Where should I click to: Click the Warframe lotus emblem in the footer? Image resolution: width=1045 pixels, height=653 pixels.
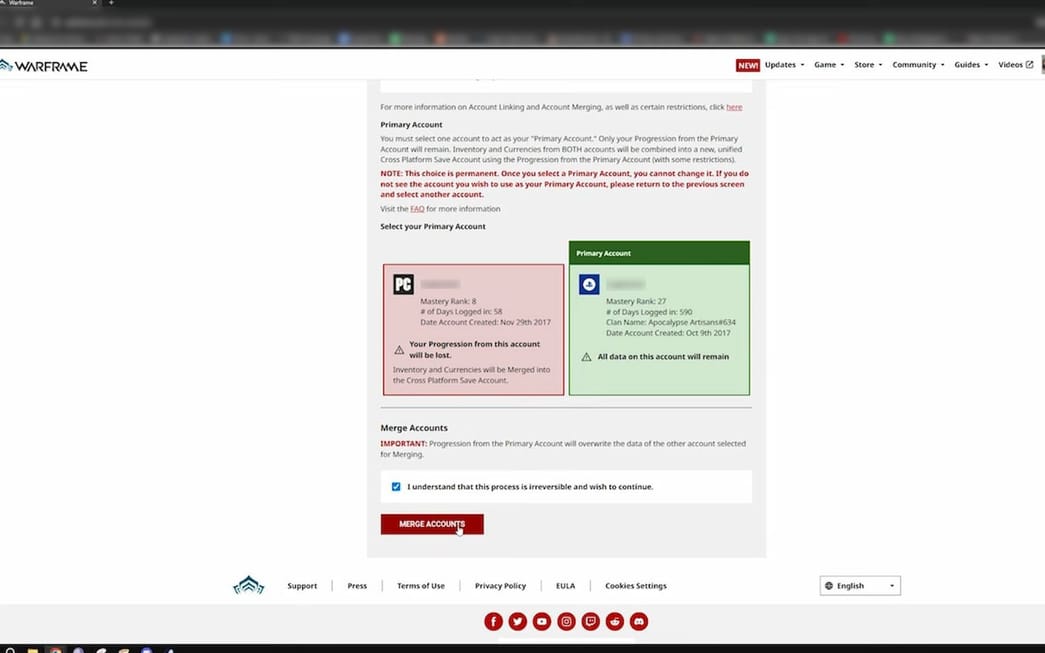(248, 586)
